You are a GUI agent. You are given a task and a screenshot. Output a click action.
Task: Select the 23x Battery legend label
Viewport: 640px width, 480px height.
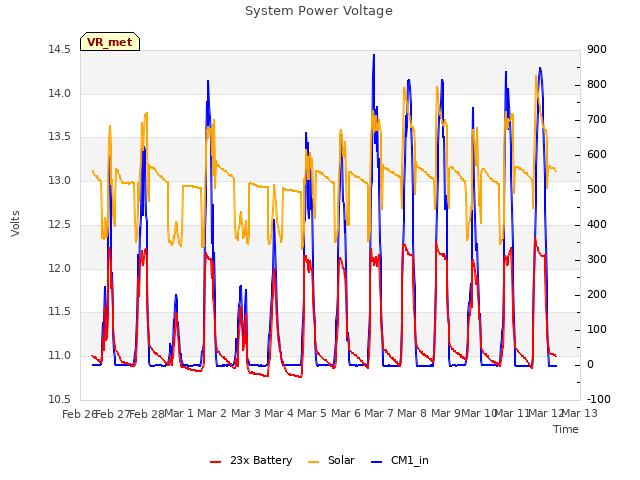pos(261,460)
